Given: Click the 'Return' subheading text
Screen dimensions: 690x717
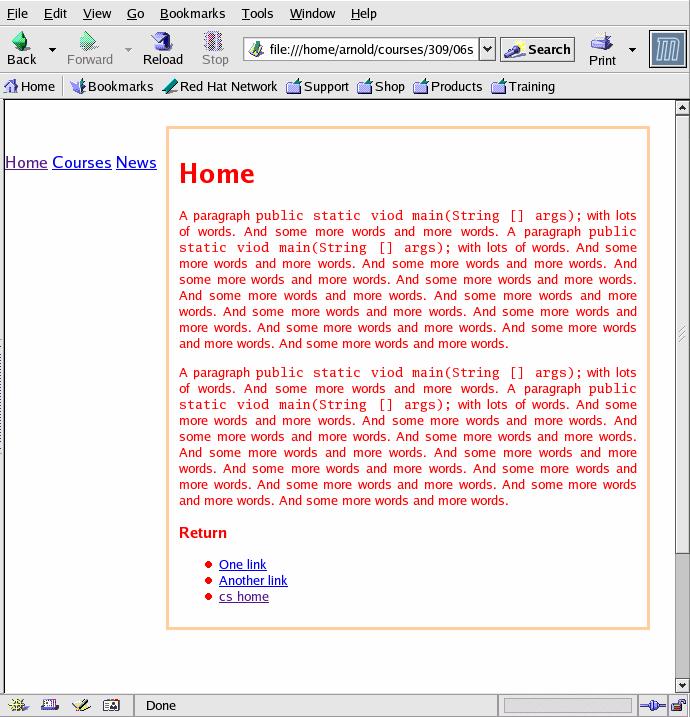Looking at the screenshot, I should [203, 533].
